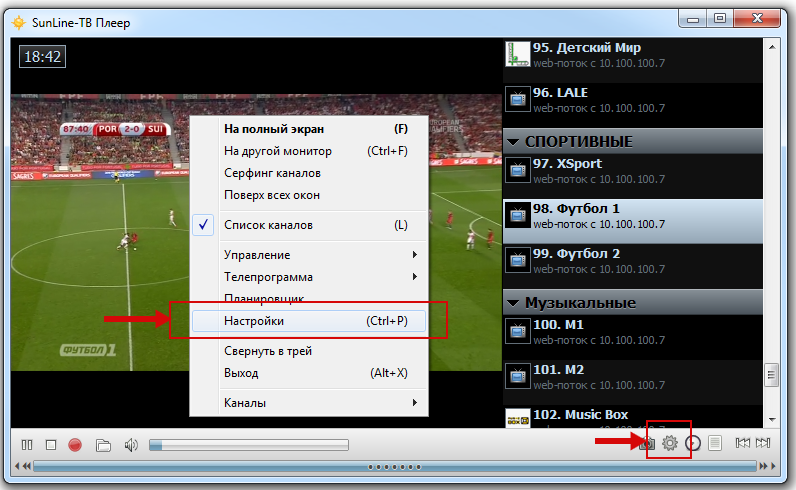Image resolution: width=796 pixels, height=490 pixels.
Task: Adjust the volume slider bar
Action: pos(249,445)
